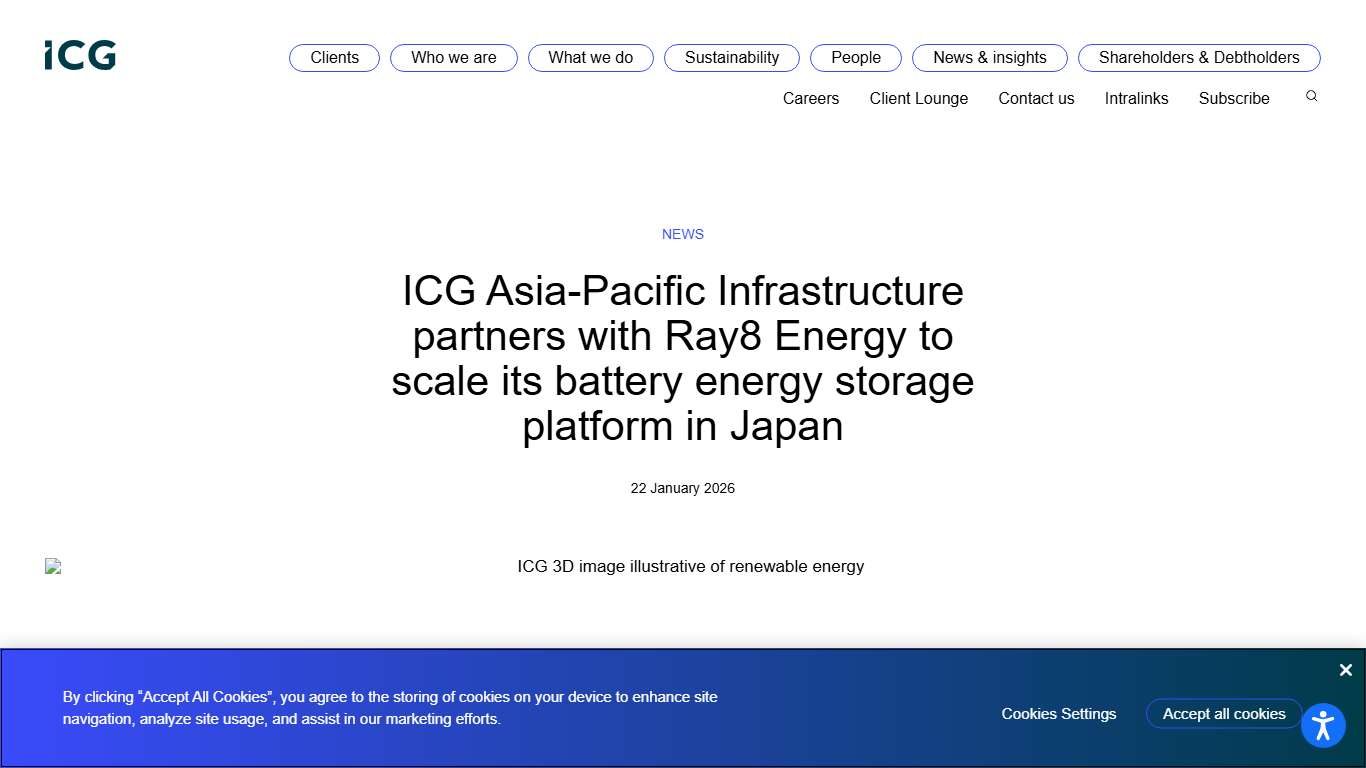Open the Cookies Settings dialog
Viewport: 1366px width, 768px height.
[1059, 713]
